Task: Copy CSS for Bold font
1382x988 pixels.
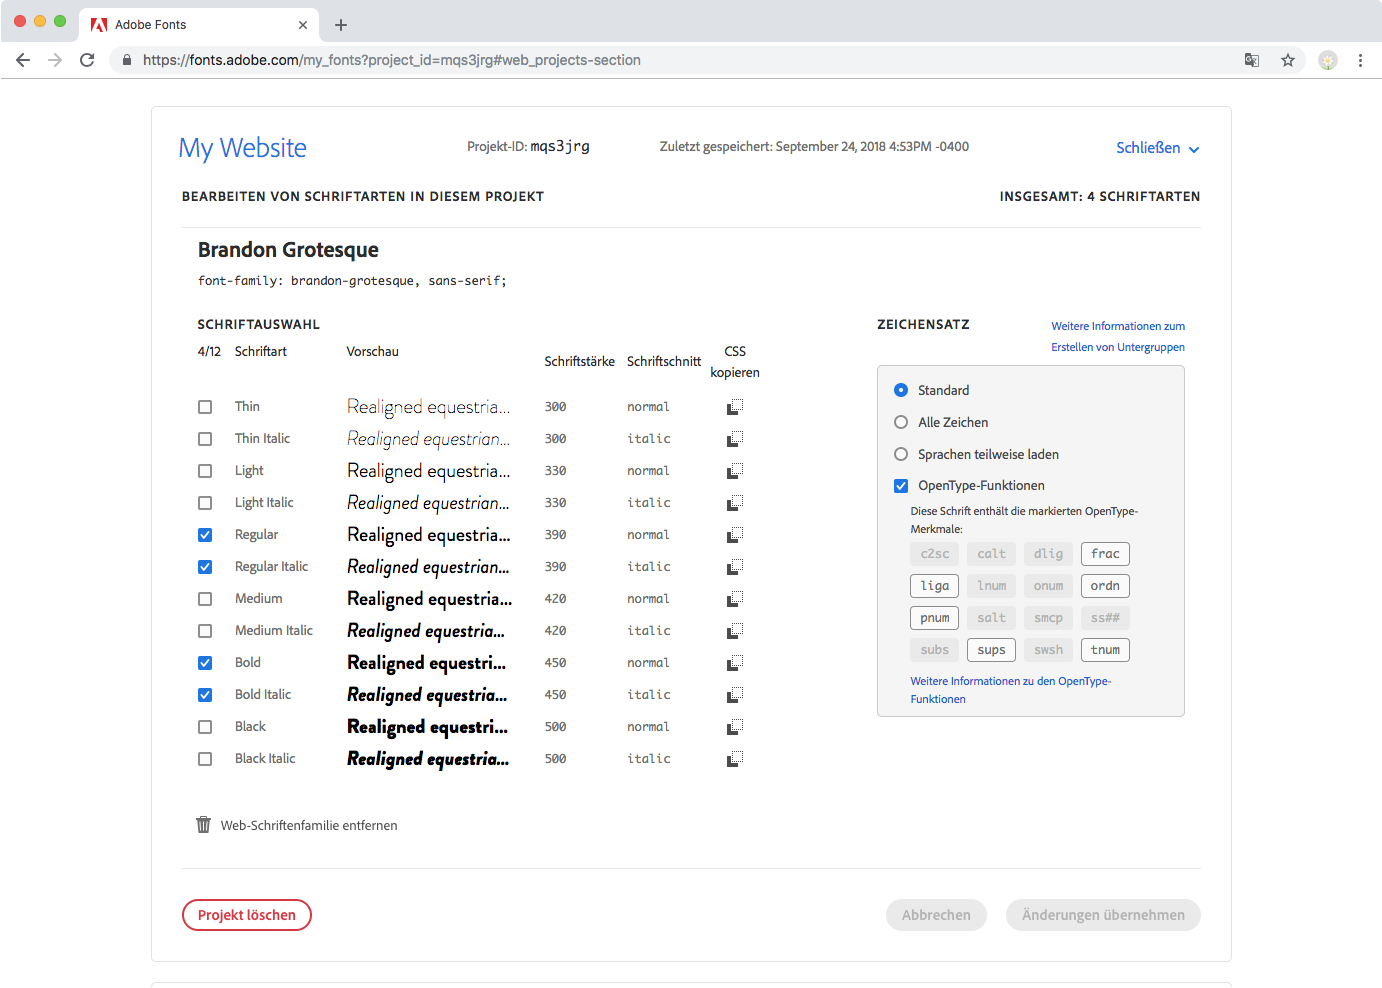Action: (735, 663)
